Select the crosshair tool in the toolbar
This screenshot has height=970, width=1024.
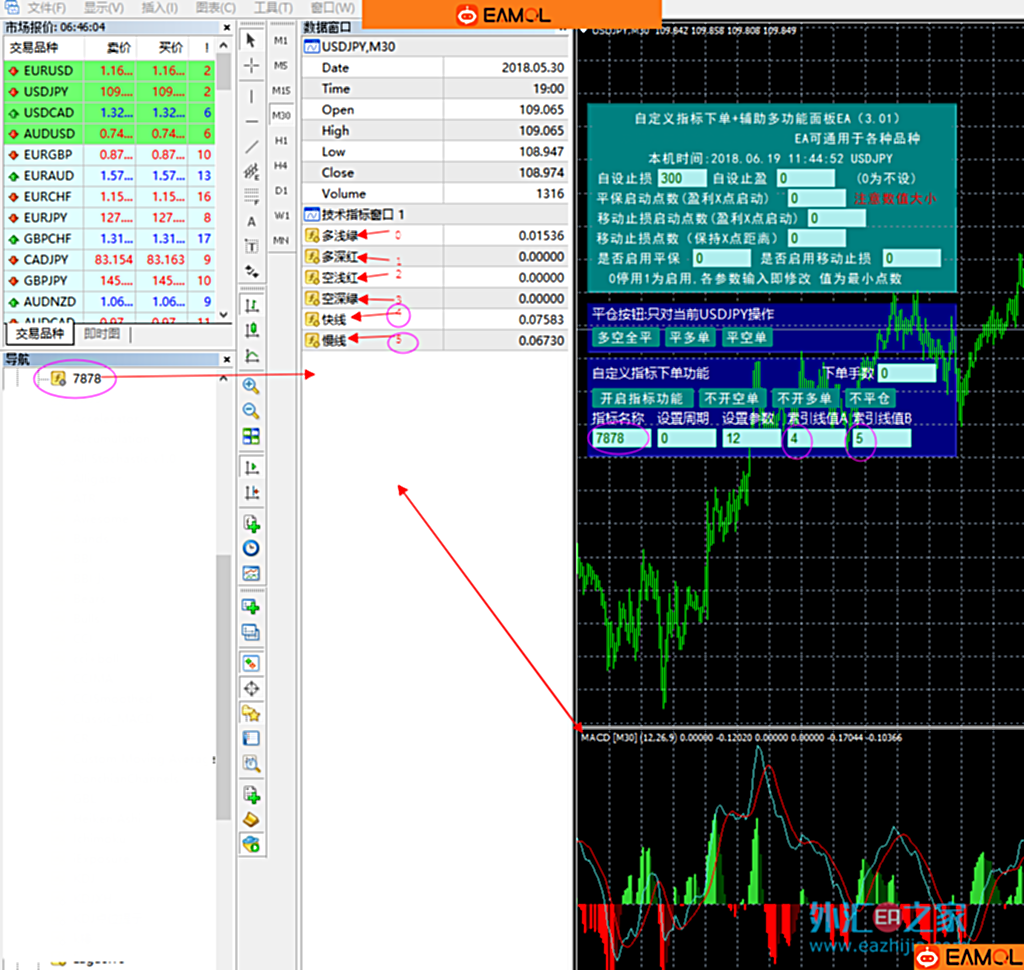[251, 66]
